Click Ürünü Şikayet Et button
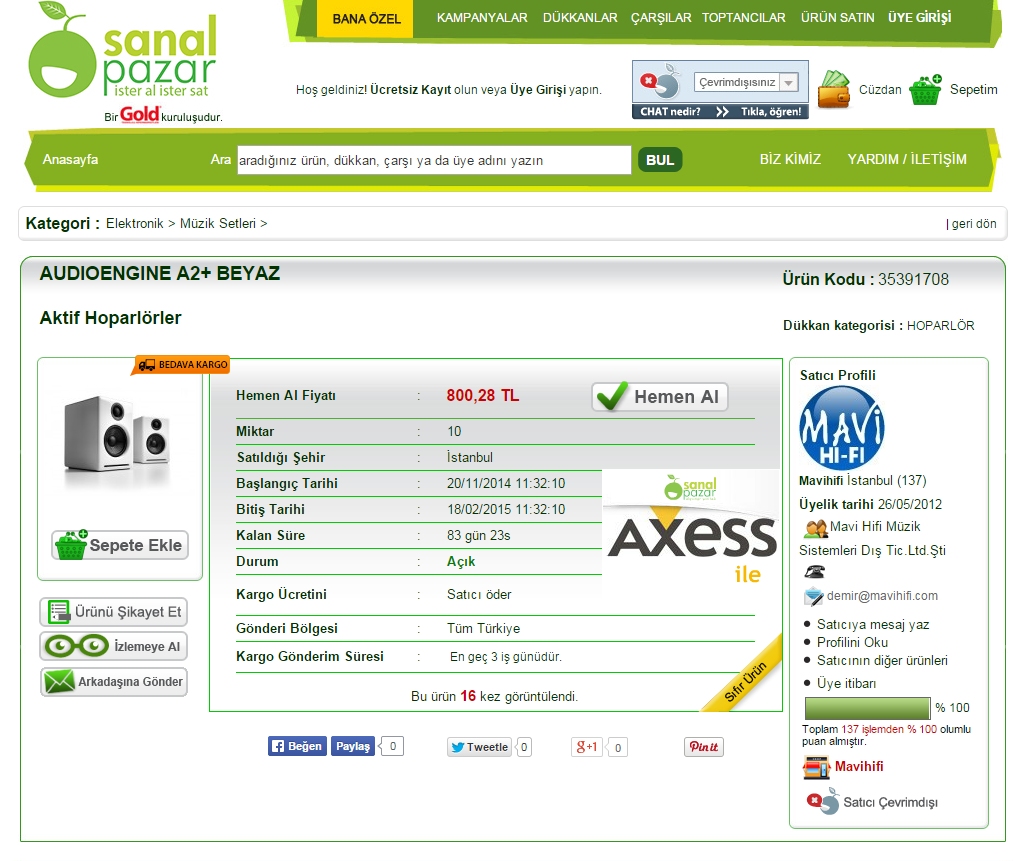 coord(114,612)
